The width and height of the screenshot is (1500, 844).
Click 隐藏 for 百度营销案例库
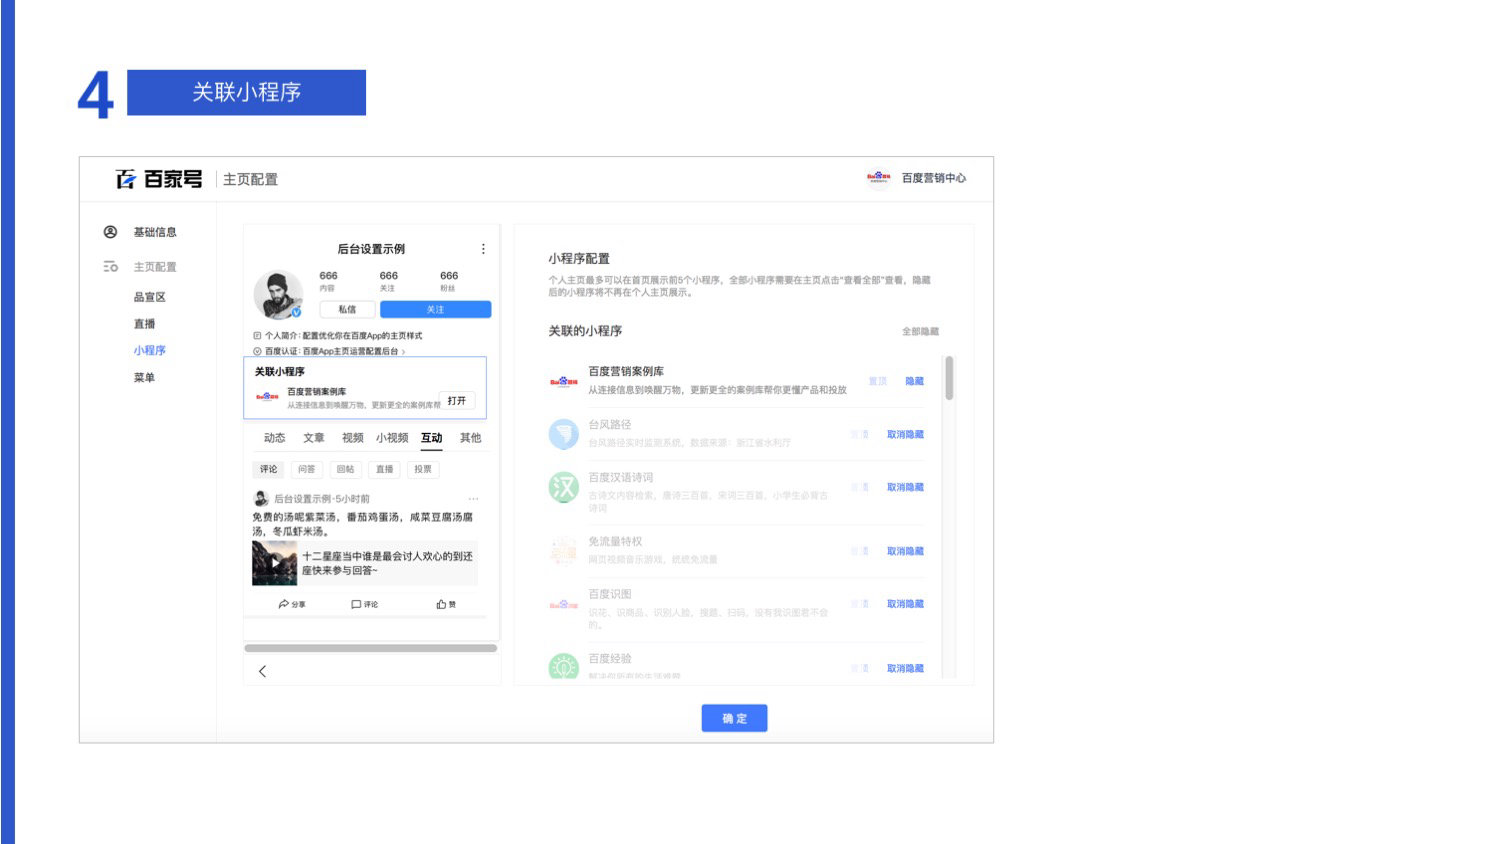coord(915,381)
